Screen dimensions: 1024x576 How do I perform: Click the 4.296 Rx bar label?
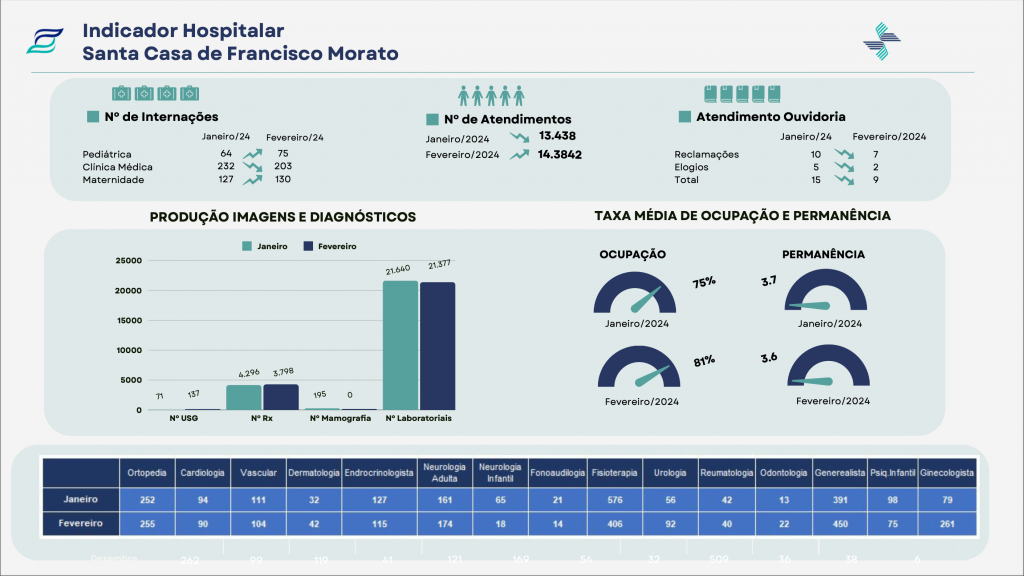[249, 373]
